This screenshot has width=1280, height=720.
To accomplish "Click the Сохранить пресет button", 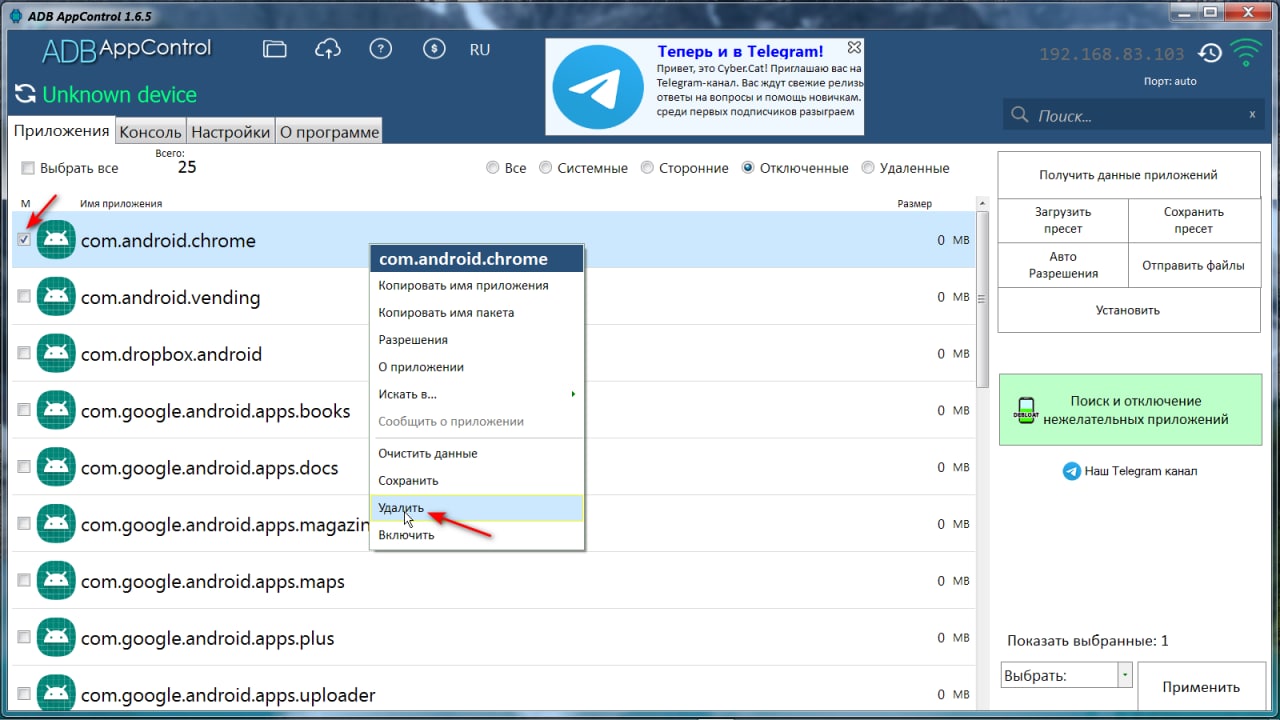I will pos(1195,220).
